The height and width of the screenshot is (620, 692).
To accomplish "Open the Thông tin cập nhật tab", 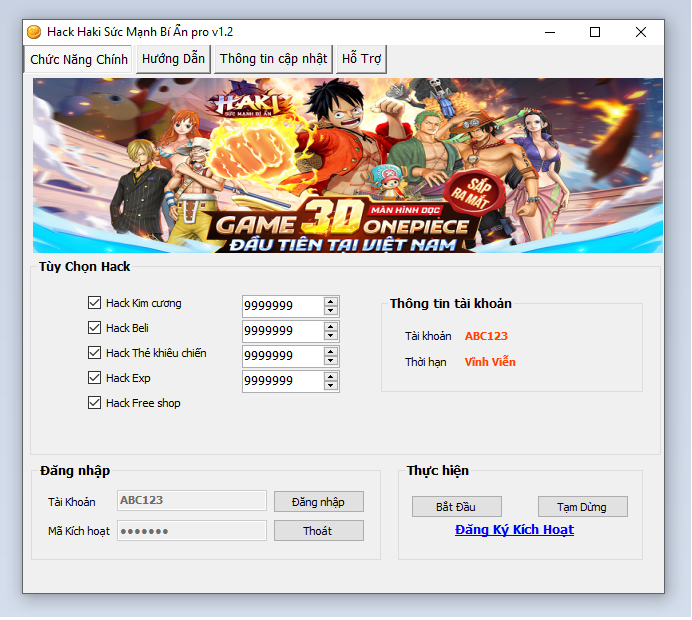I will pos(273,59).
